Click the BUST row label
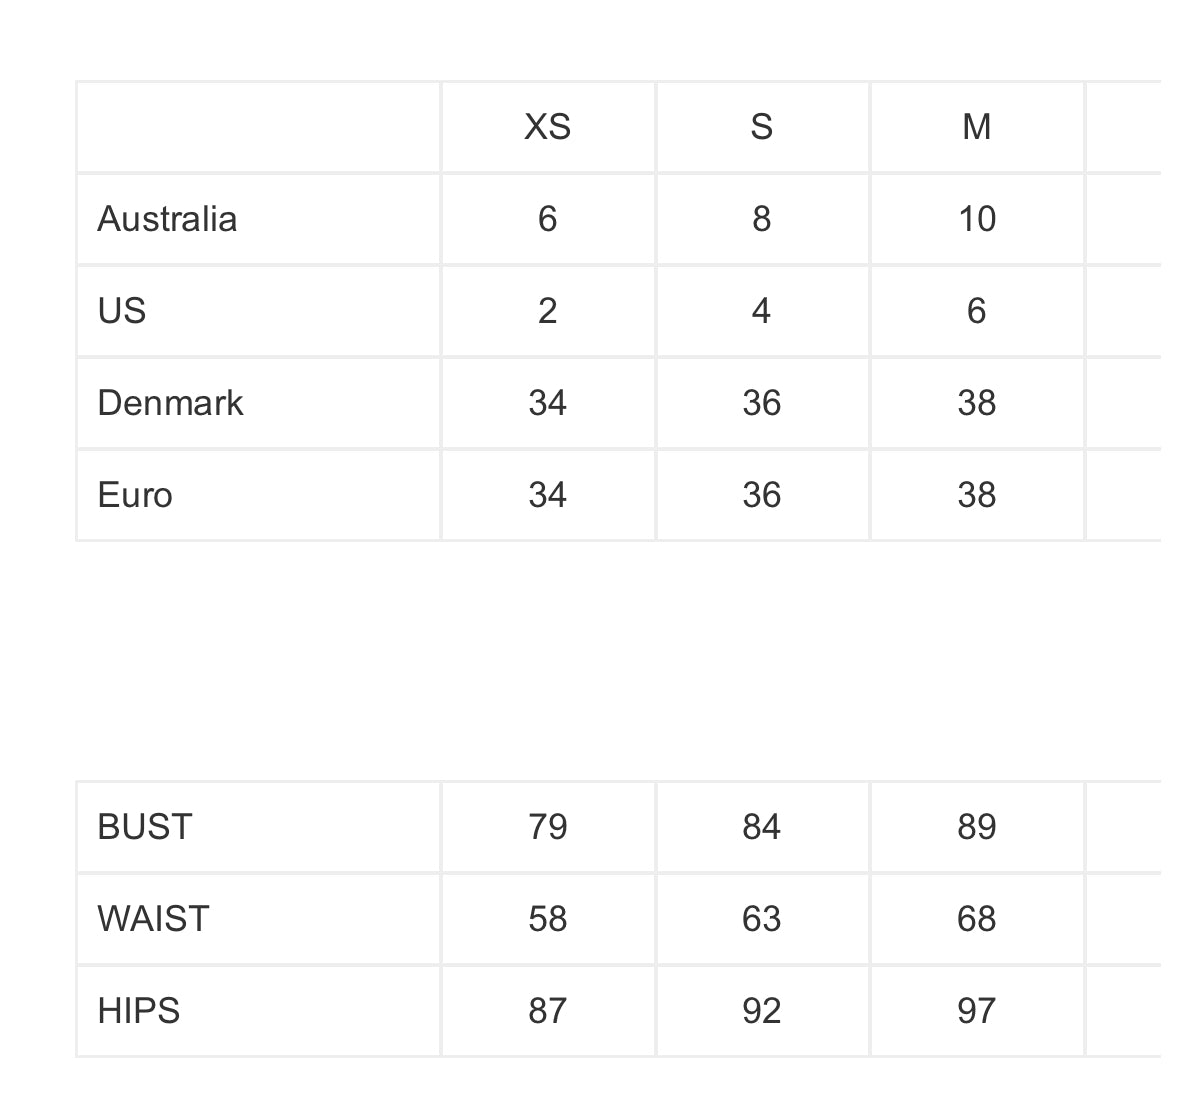This screenshot has width=1179, height=1119. coord(144,827)
